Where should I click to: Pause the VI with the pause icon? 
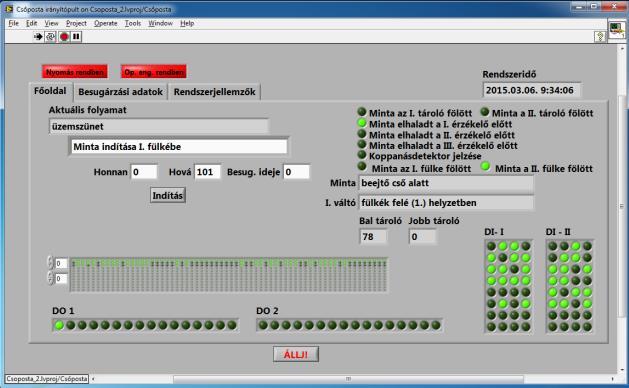click(x=76, y=37)
